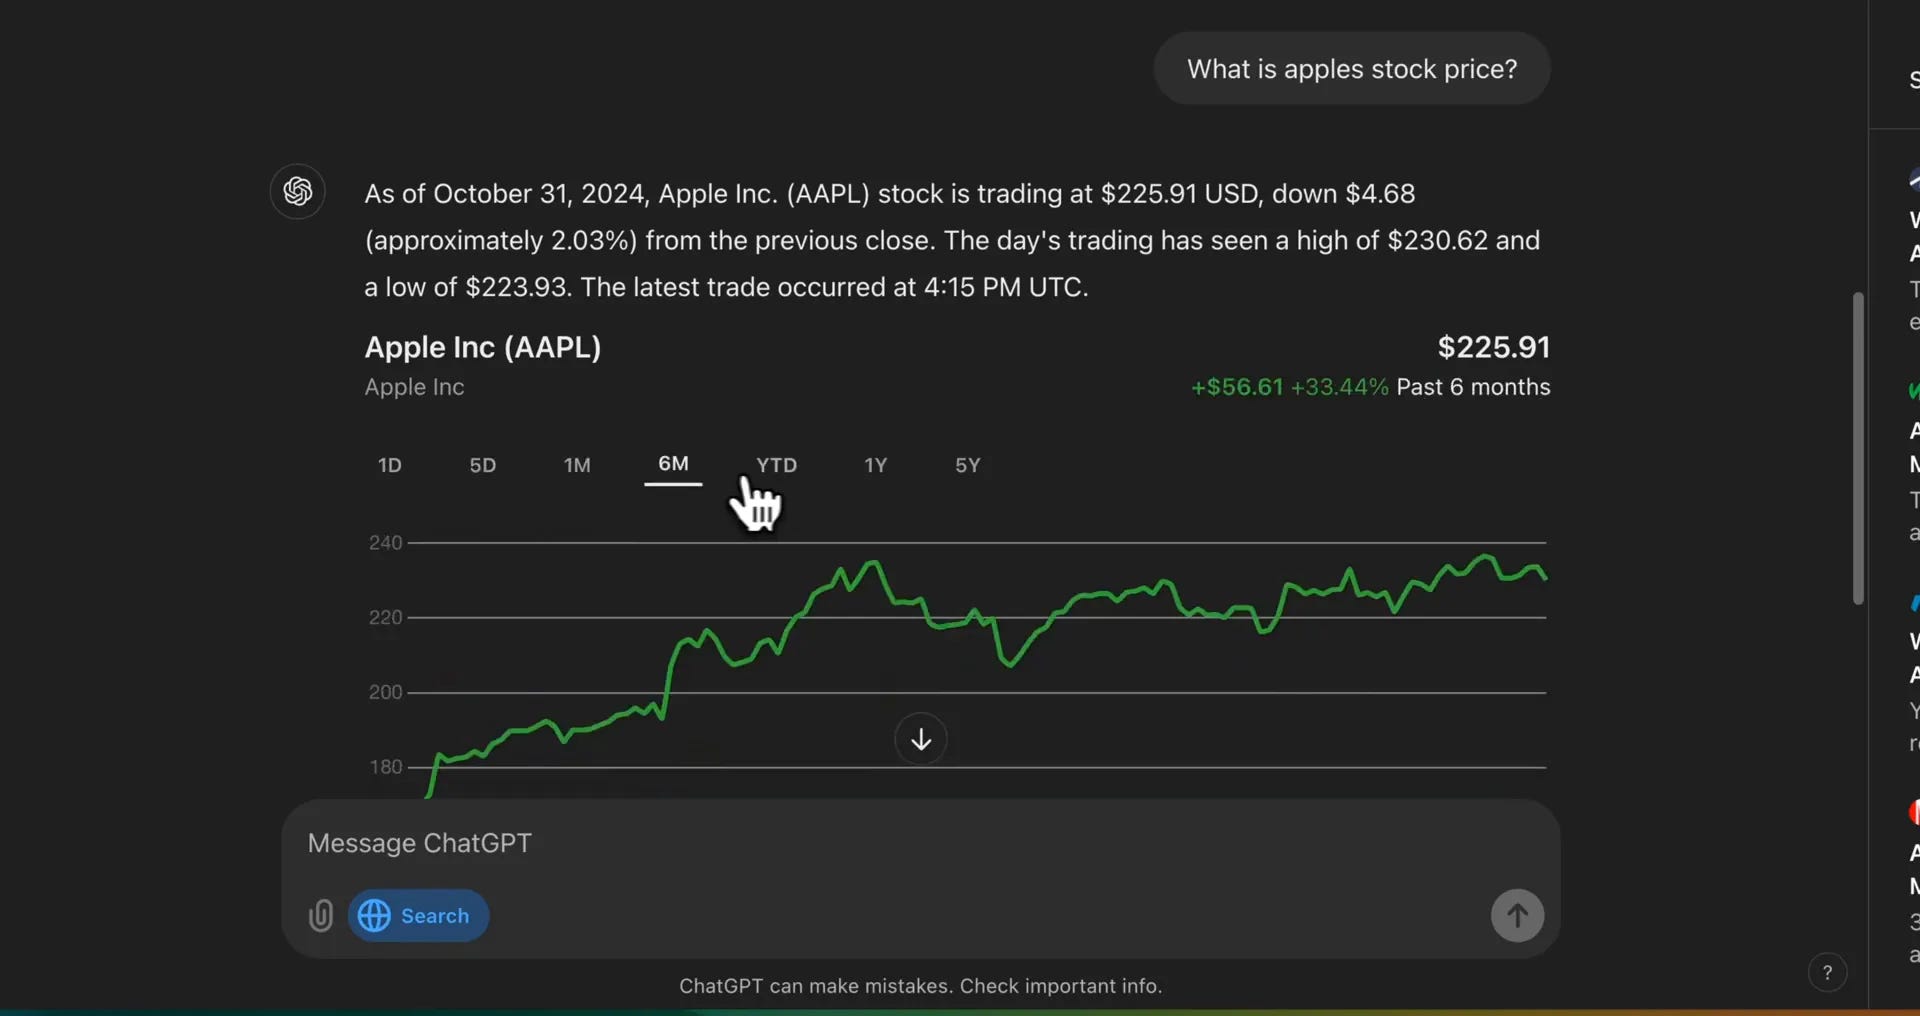The image size is (1920, 1016).
Task: Switch to the YTD chart view
Action: pos(776,465)
